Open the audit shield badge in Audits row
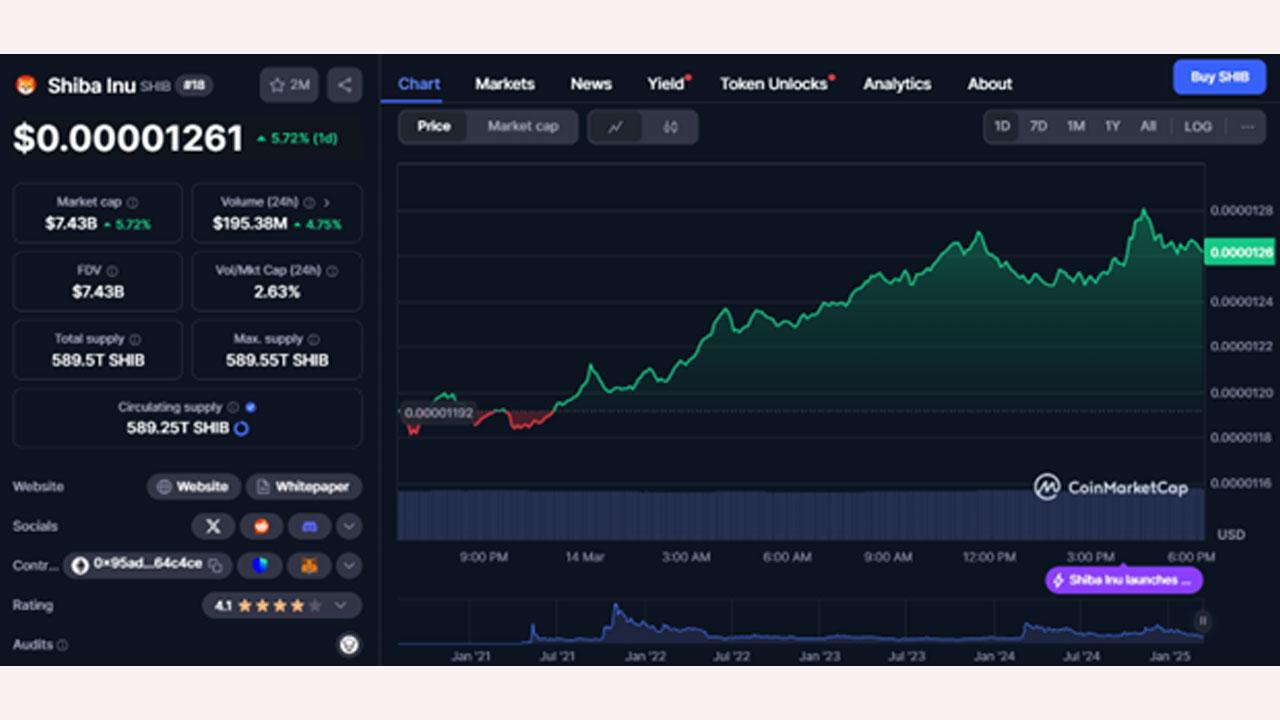Image resolution: width=1280 pixels, height=720 pixels. point(348,645)
